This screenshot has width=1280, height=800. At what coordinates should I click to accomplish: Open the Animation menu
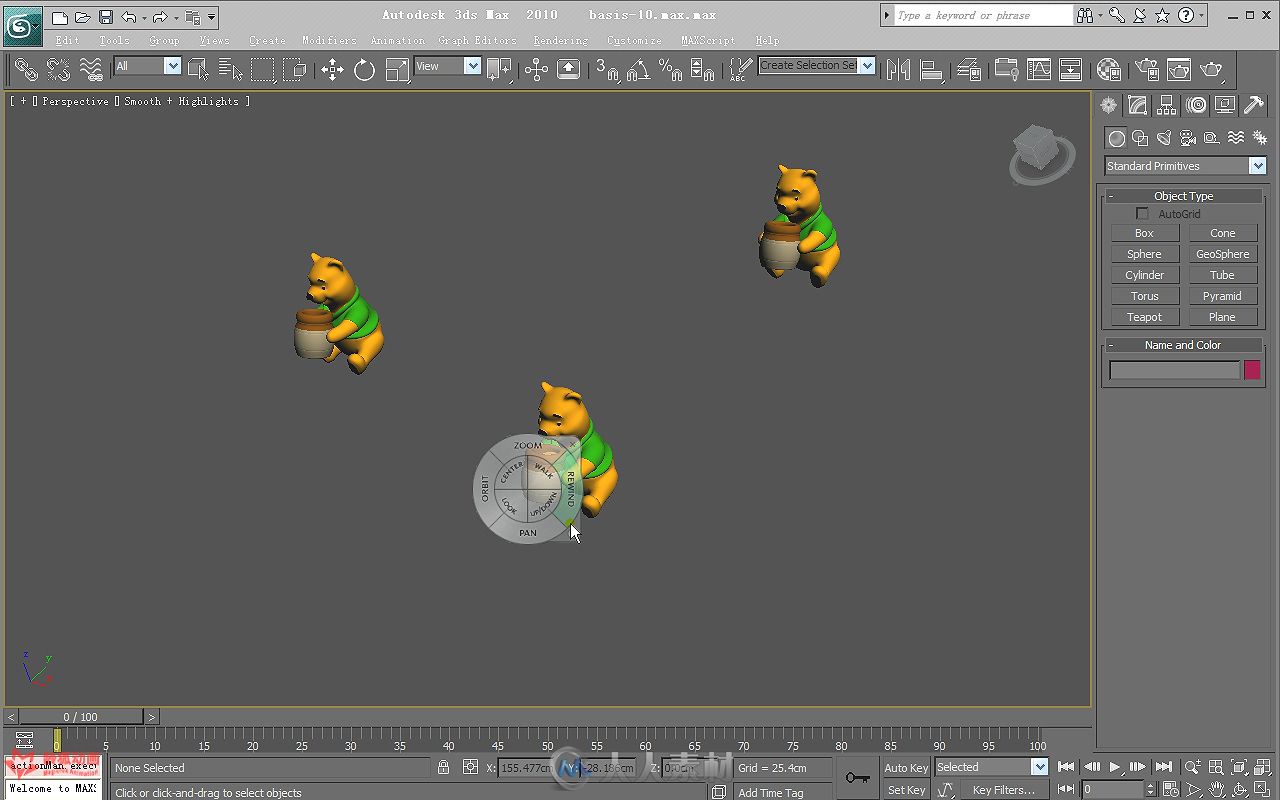[x=398, y=40]
